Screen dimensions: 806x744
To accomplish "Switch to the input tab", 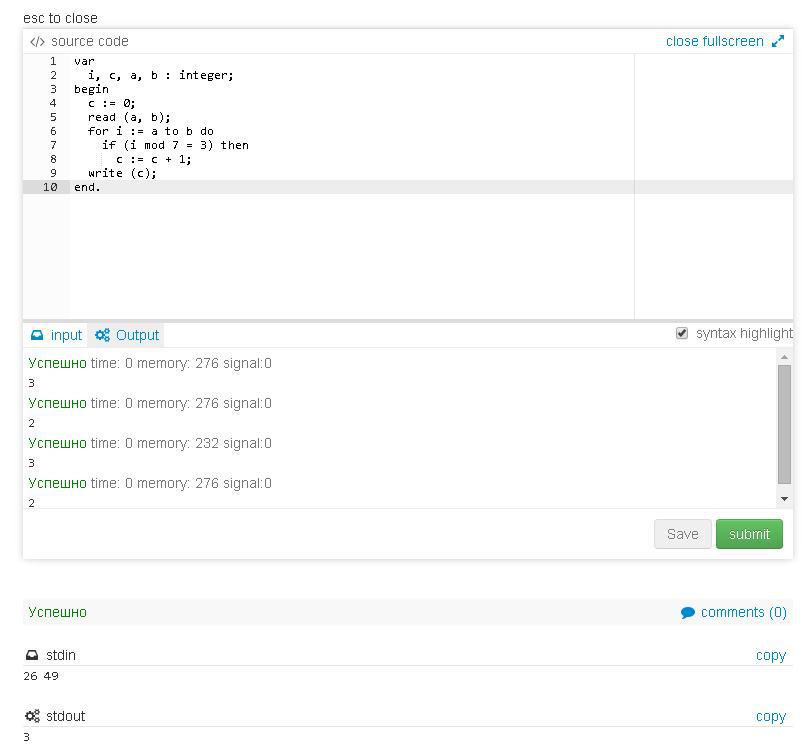I will pos(66,335).
